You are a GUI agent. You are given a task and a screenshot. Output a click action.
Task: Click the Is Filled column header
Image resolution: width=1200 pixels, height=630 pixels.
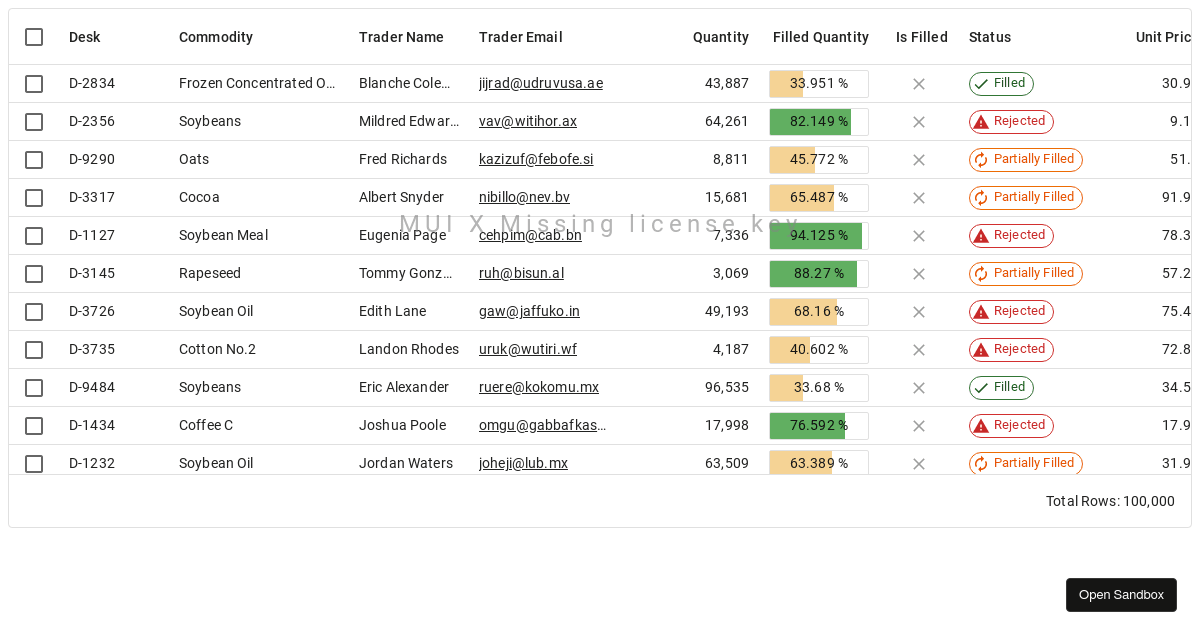click(x=922, y=37)
